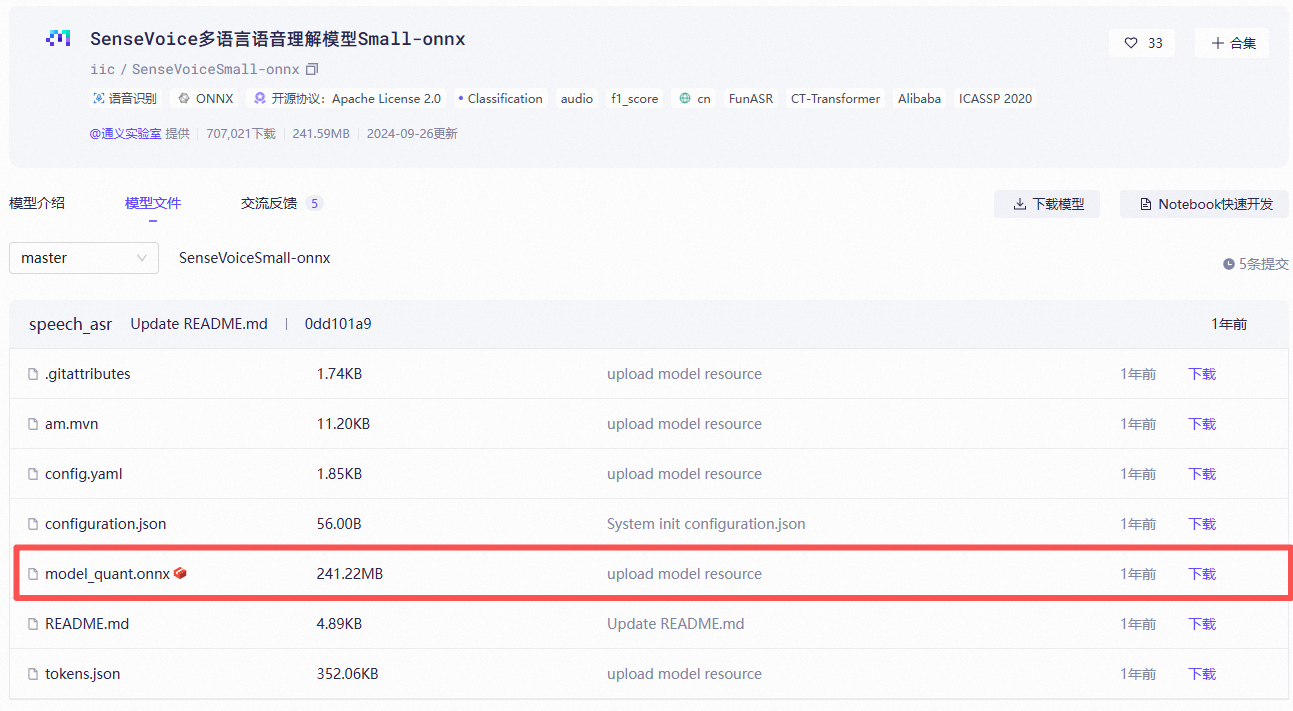
Task: Click the red LFS icon after model_quant.onnx
Action: (x=180, y=573)
